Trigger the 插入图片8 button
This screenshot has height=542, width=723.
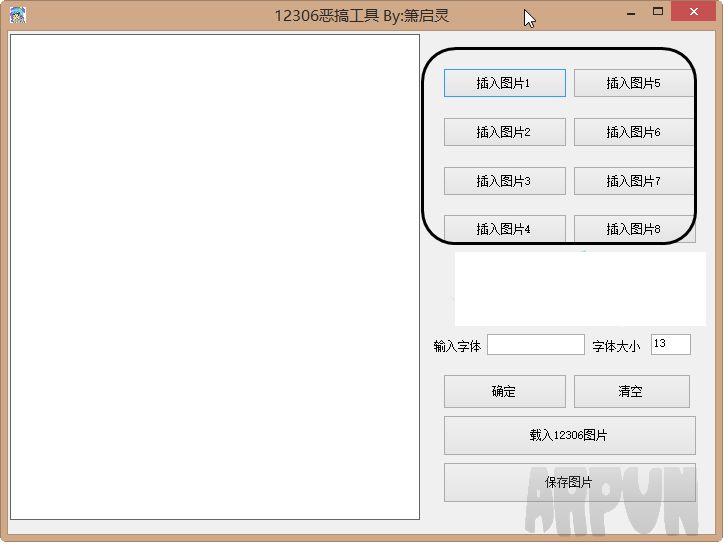tap(634, 229)
